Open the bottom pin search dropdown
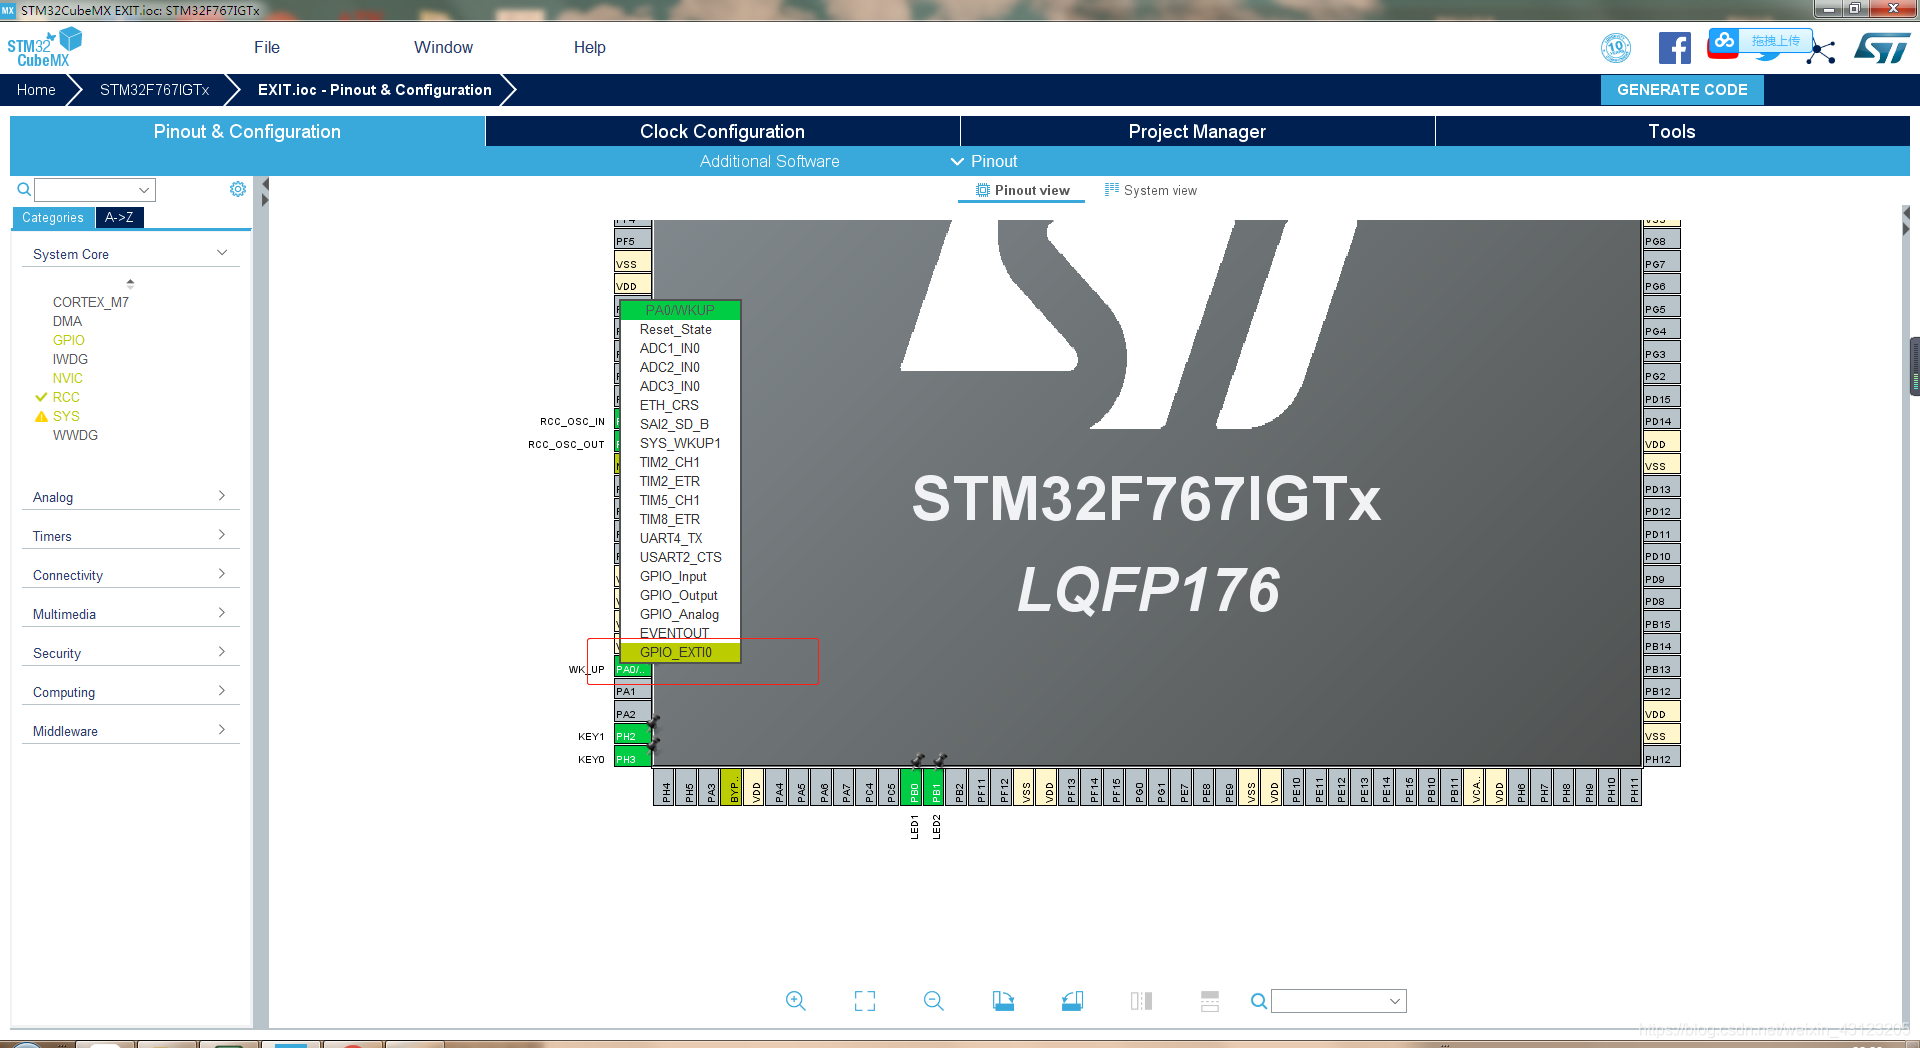 click(x=1395, y=1001)
